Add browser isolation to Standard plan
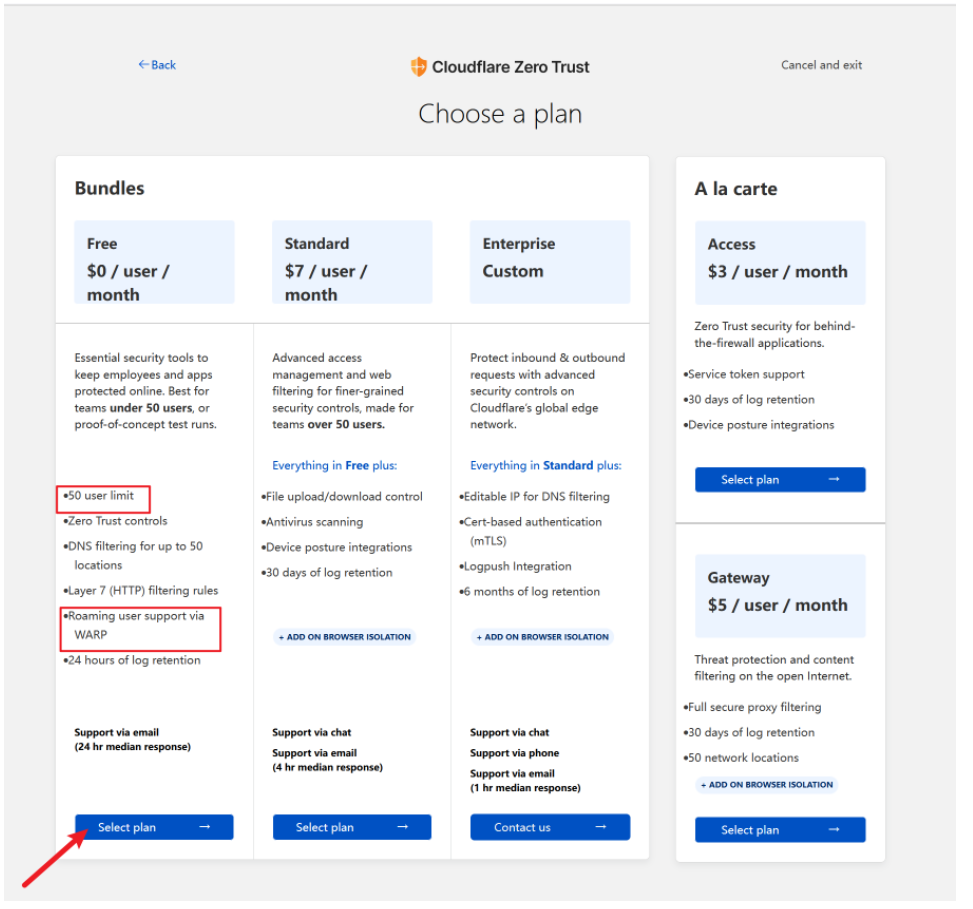973x909 pixels. click(344, 637)
